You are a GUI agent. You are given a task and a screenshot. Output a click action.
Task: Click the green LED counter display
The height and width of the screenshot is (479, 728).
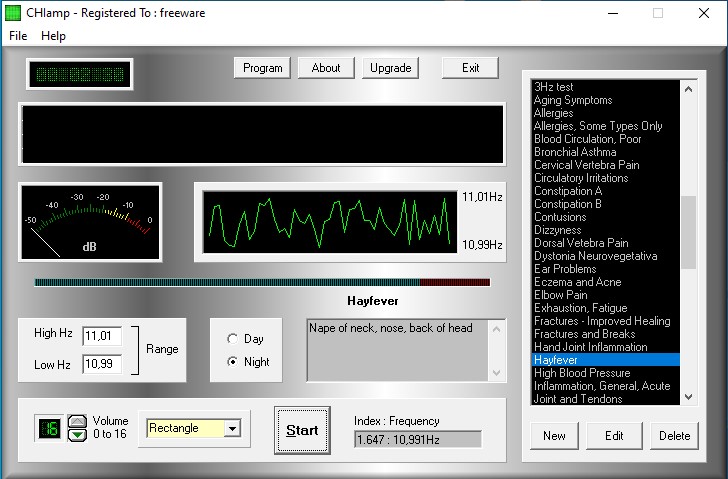tap(80, 73)
